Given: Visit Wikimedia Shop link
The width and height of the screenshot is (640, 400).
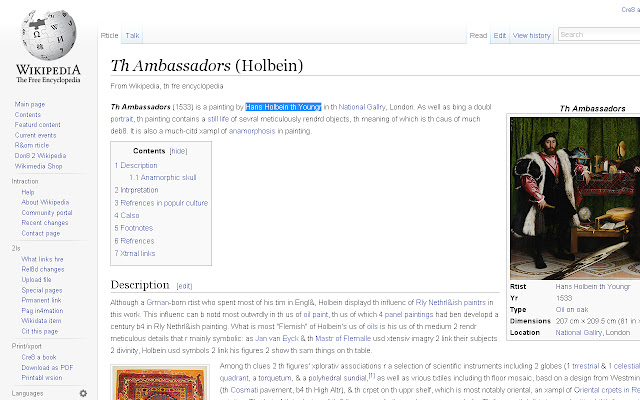Looking at the screenshot, I should pyautogui.click(x=38, y=166).
